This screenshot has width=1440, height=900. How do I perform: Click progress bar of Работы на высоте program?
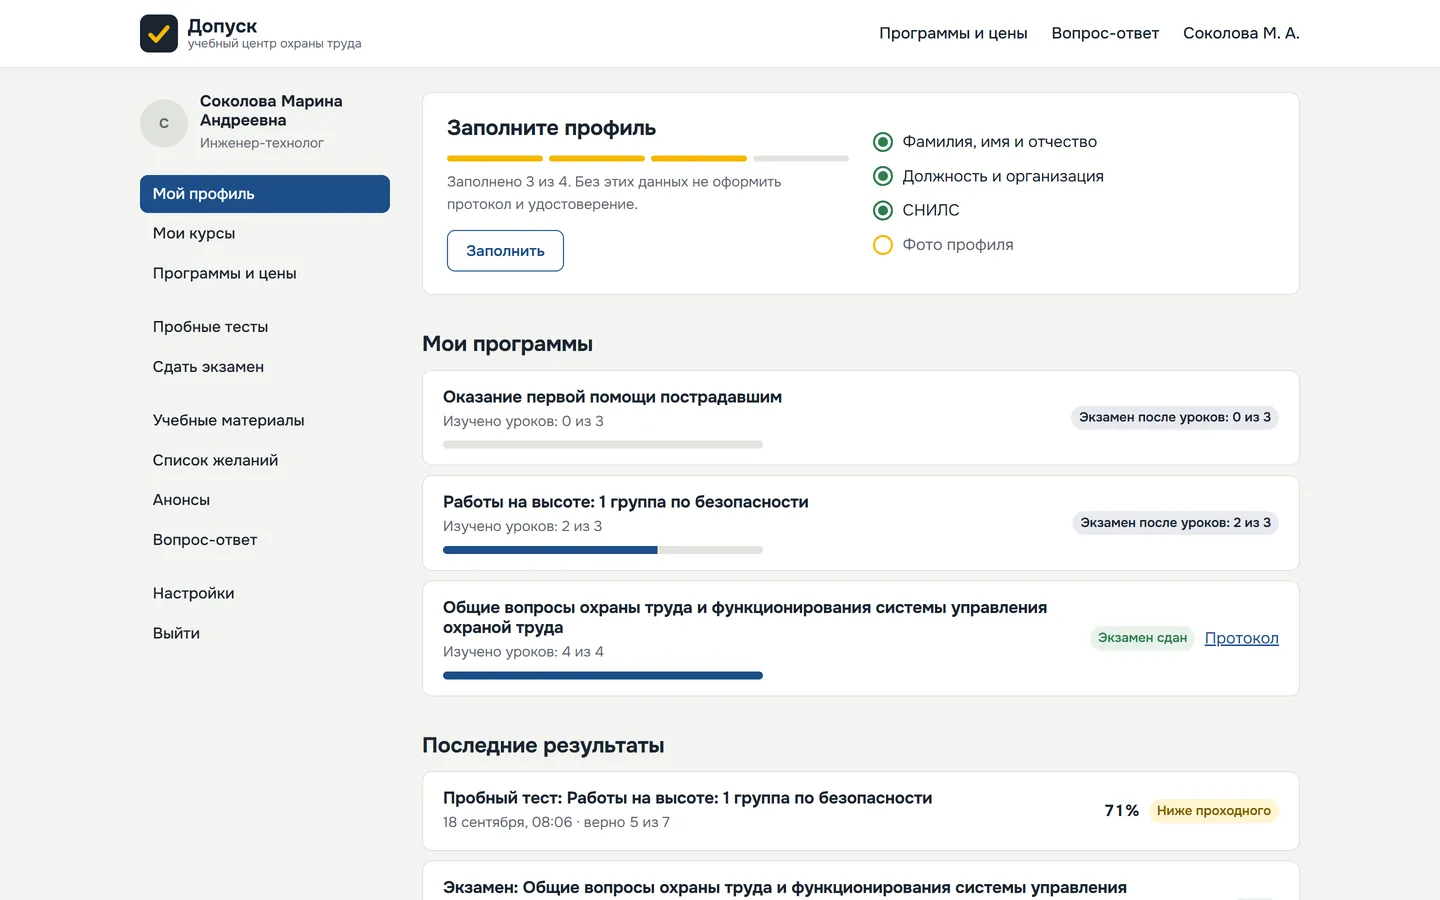(x=603, y=550)
